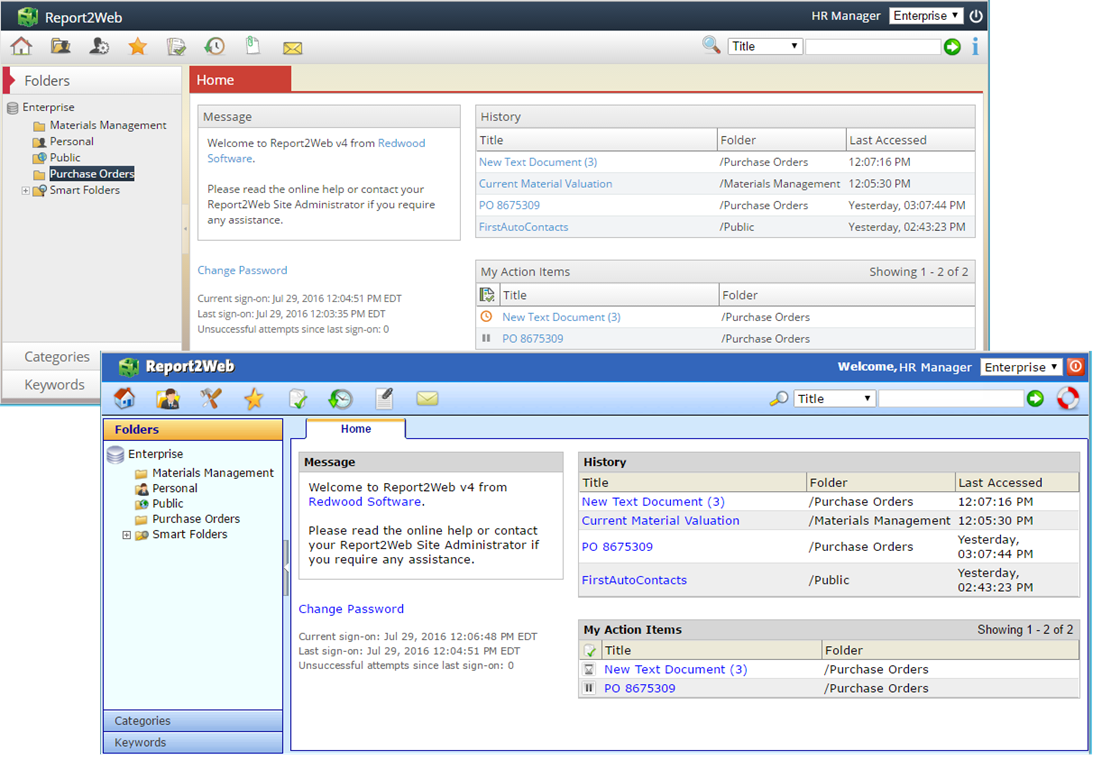Click the envelope mail icon in upper toolbar
The height and width of the screenshot is (769, 1111).
[x=292, y=47]
